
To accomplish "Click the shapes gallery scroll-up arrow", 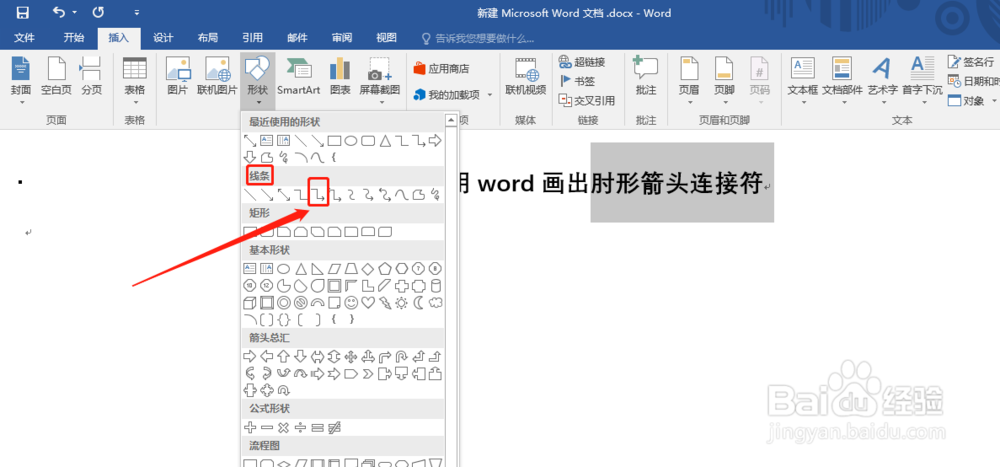I will 451,121.
